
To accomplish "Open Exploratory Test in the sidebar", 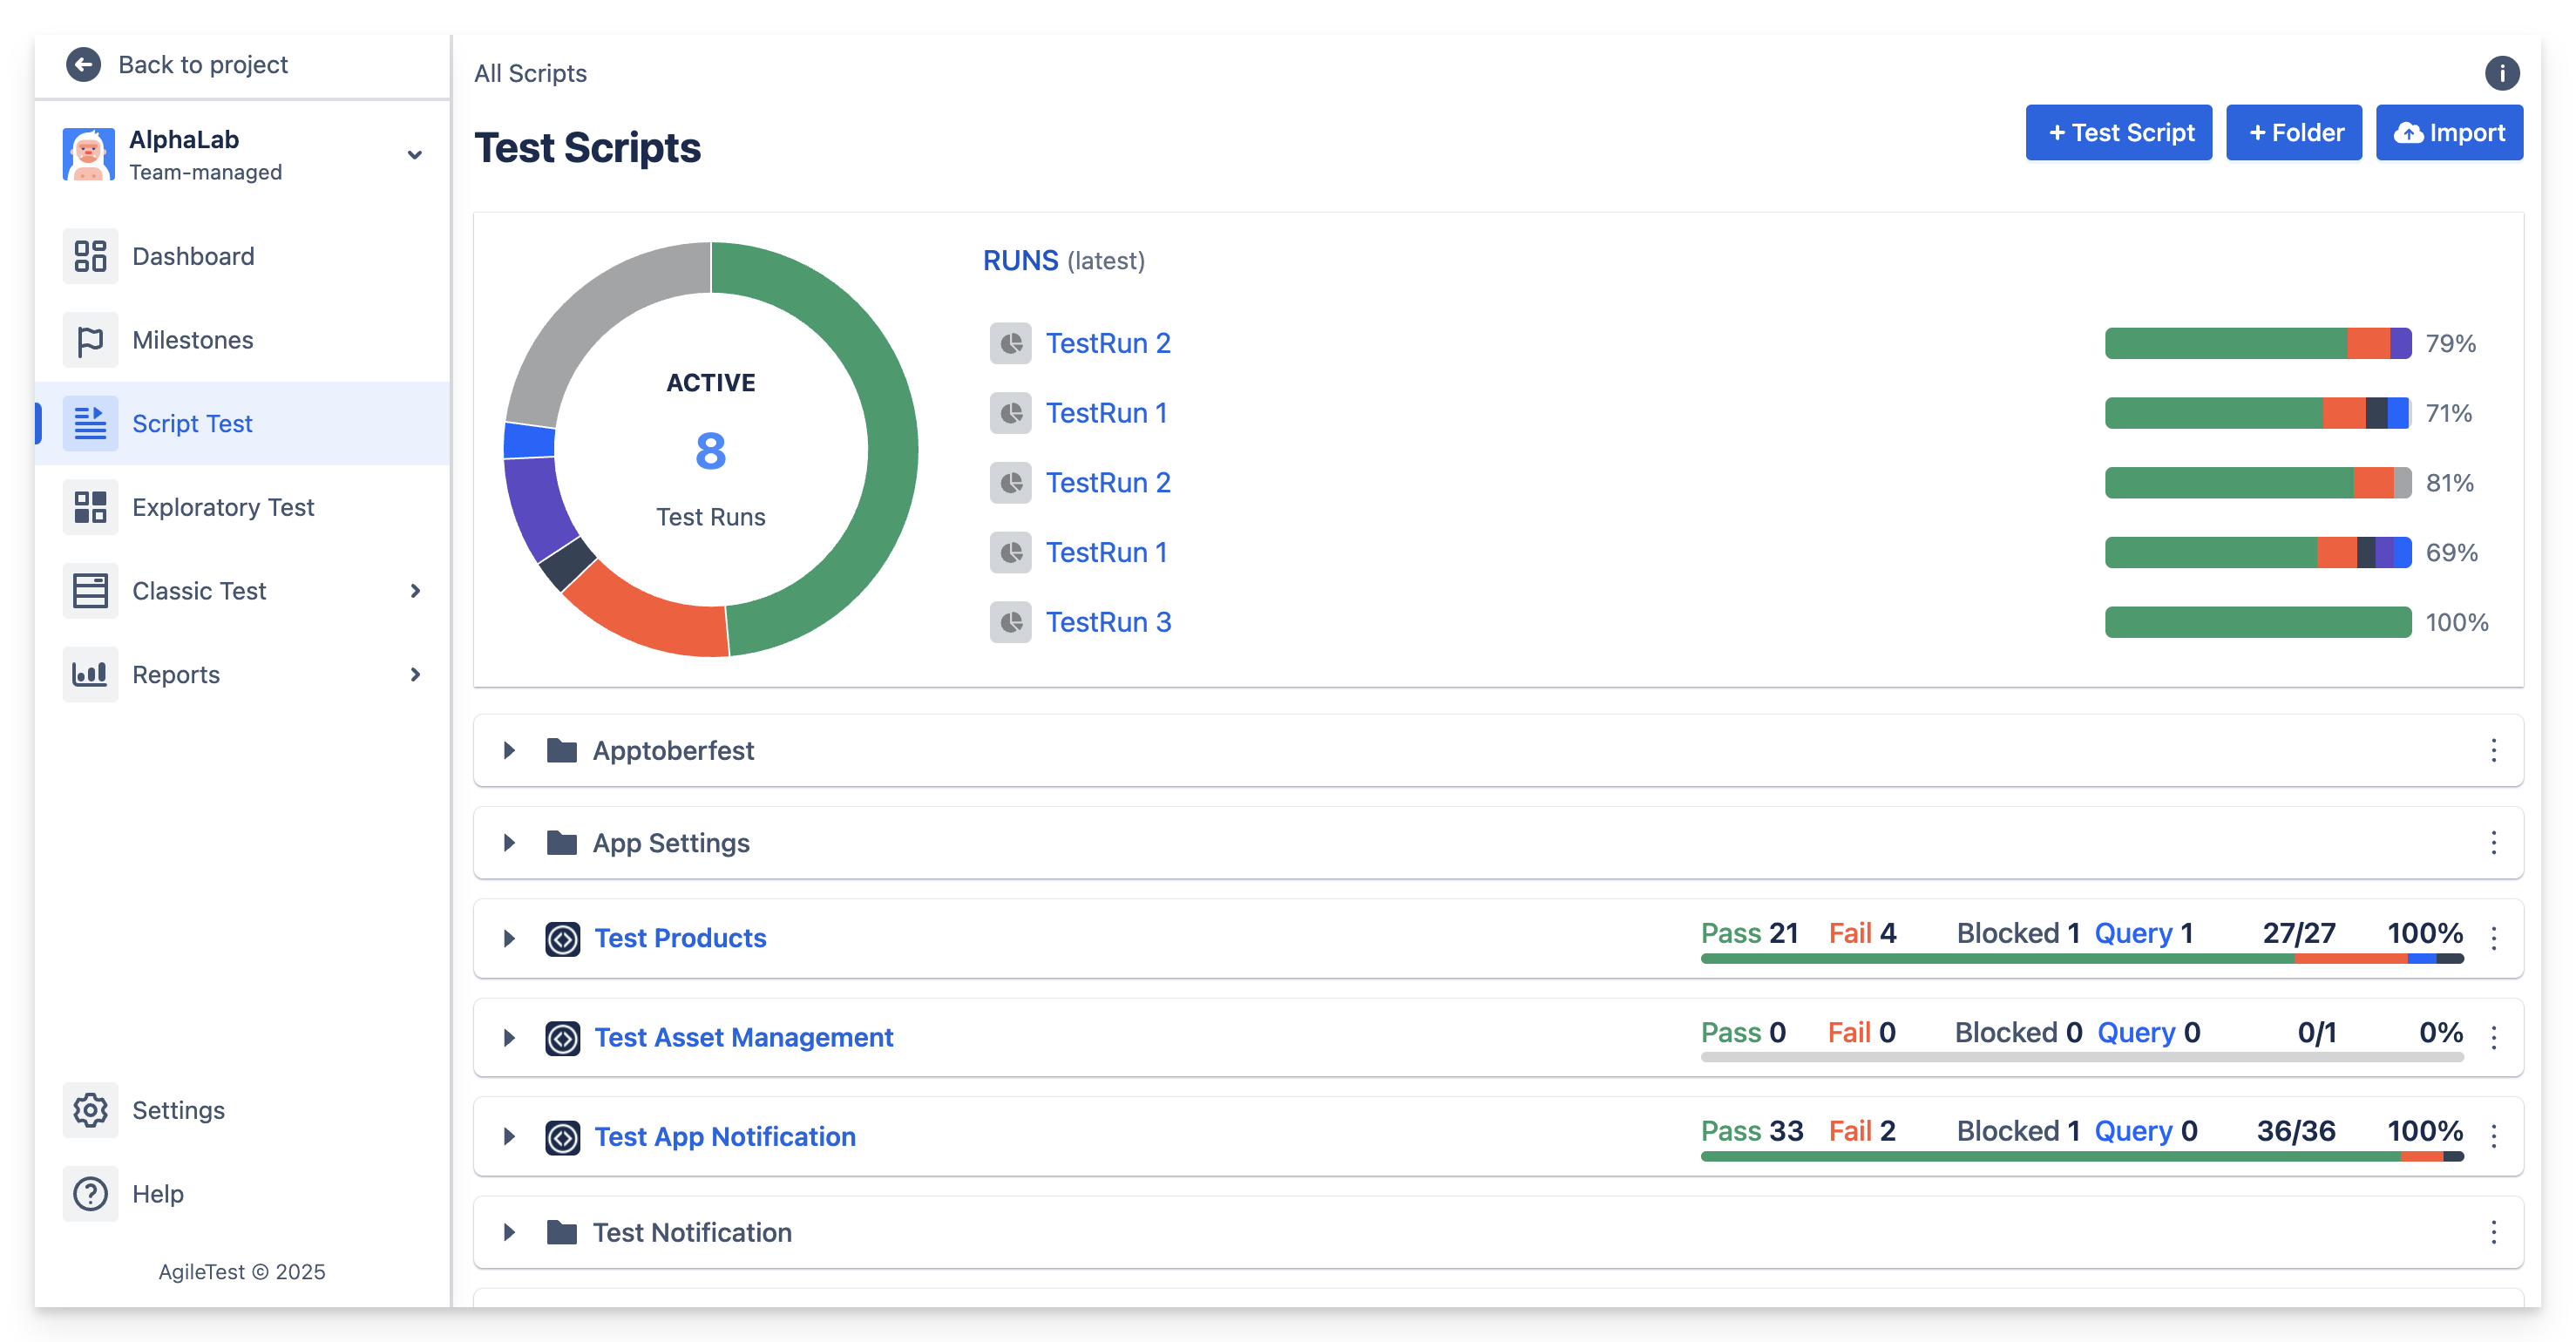I will click(223, 507).
